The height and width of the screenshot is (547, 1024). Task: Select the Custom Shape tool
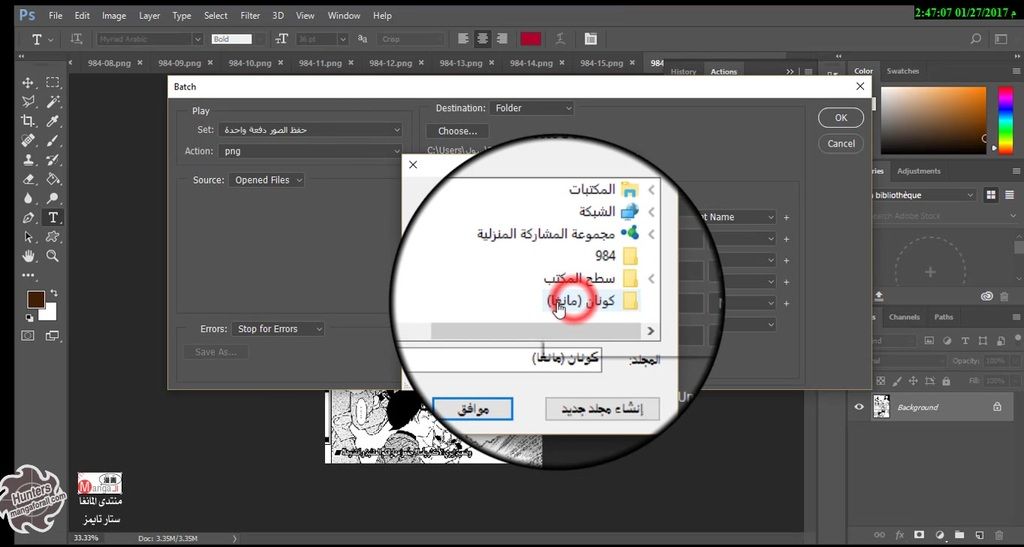[x=53, y=237]
